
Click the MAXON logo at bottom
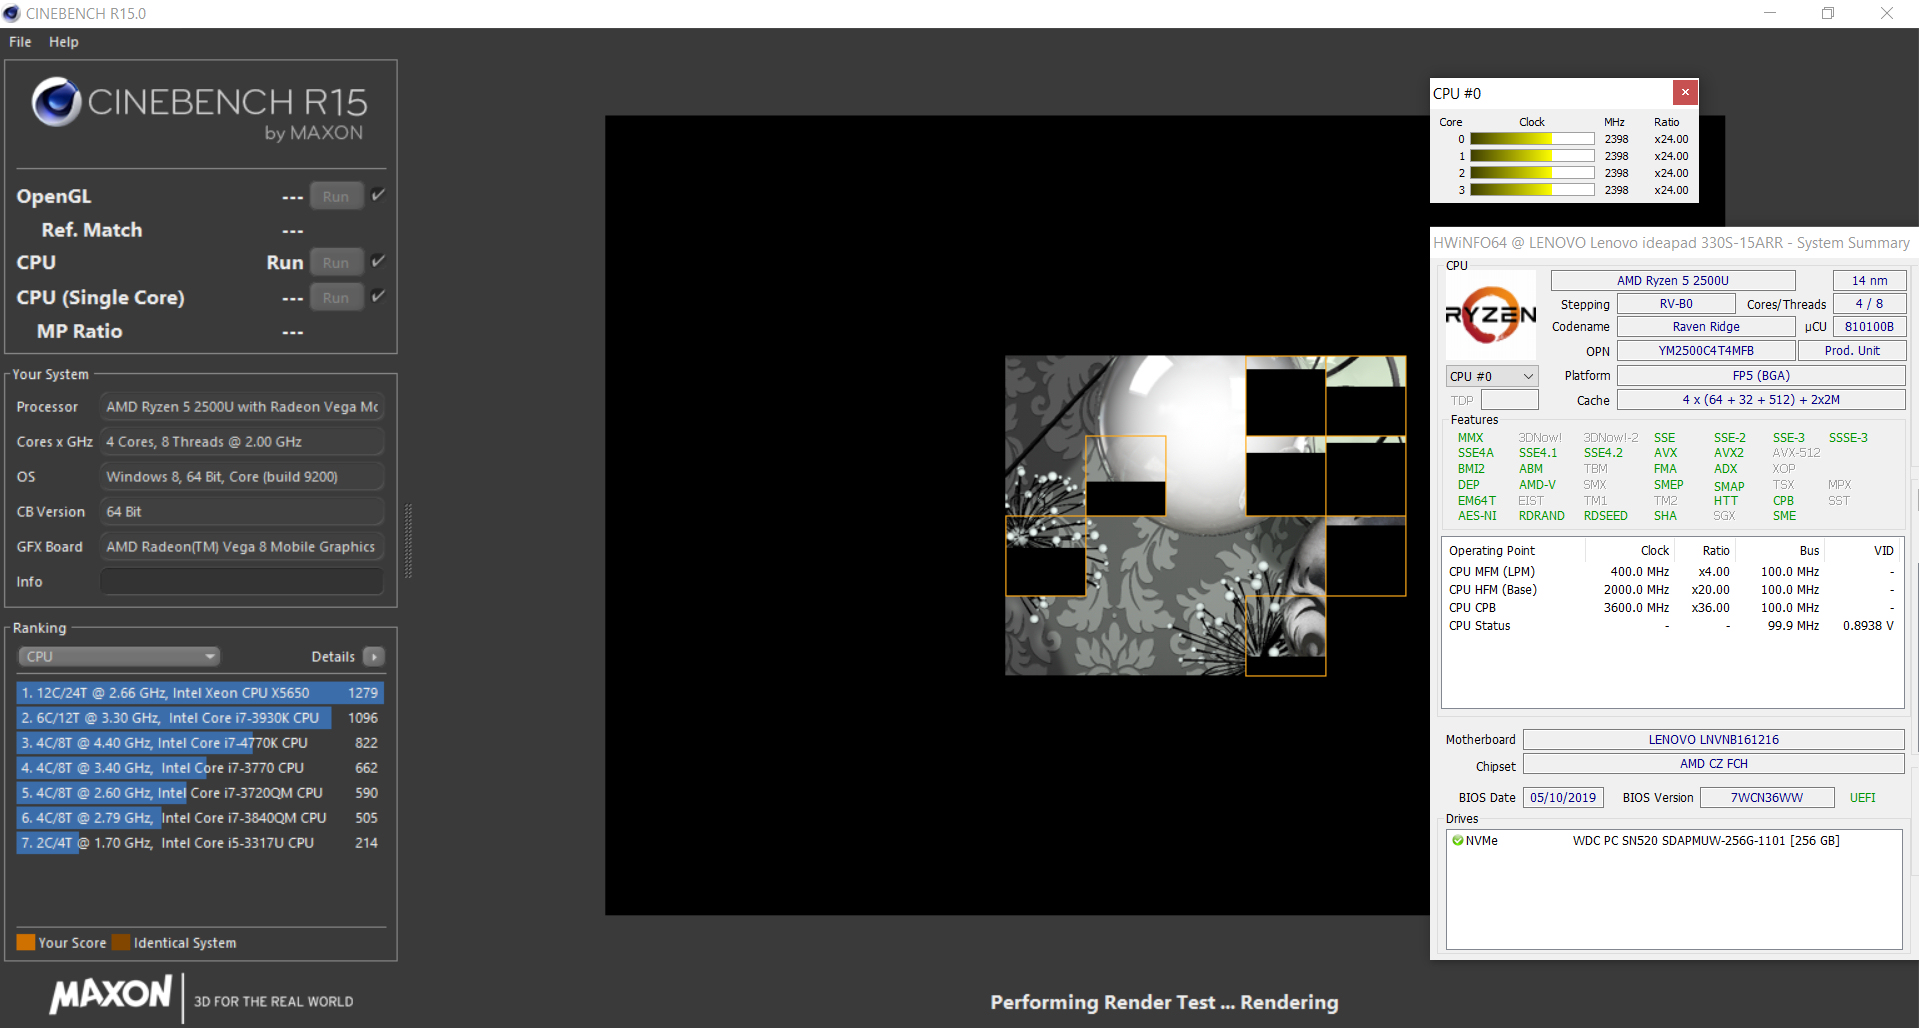111,995
